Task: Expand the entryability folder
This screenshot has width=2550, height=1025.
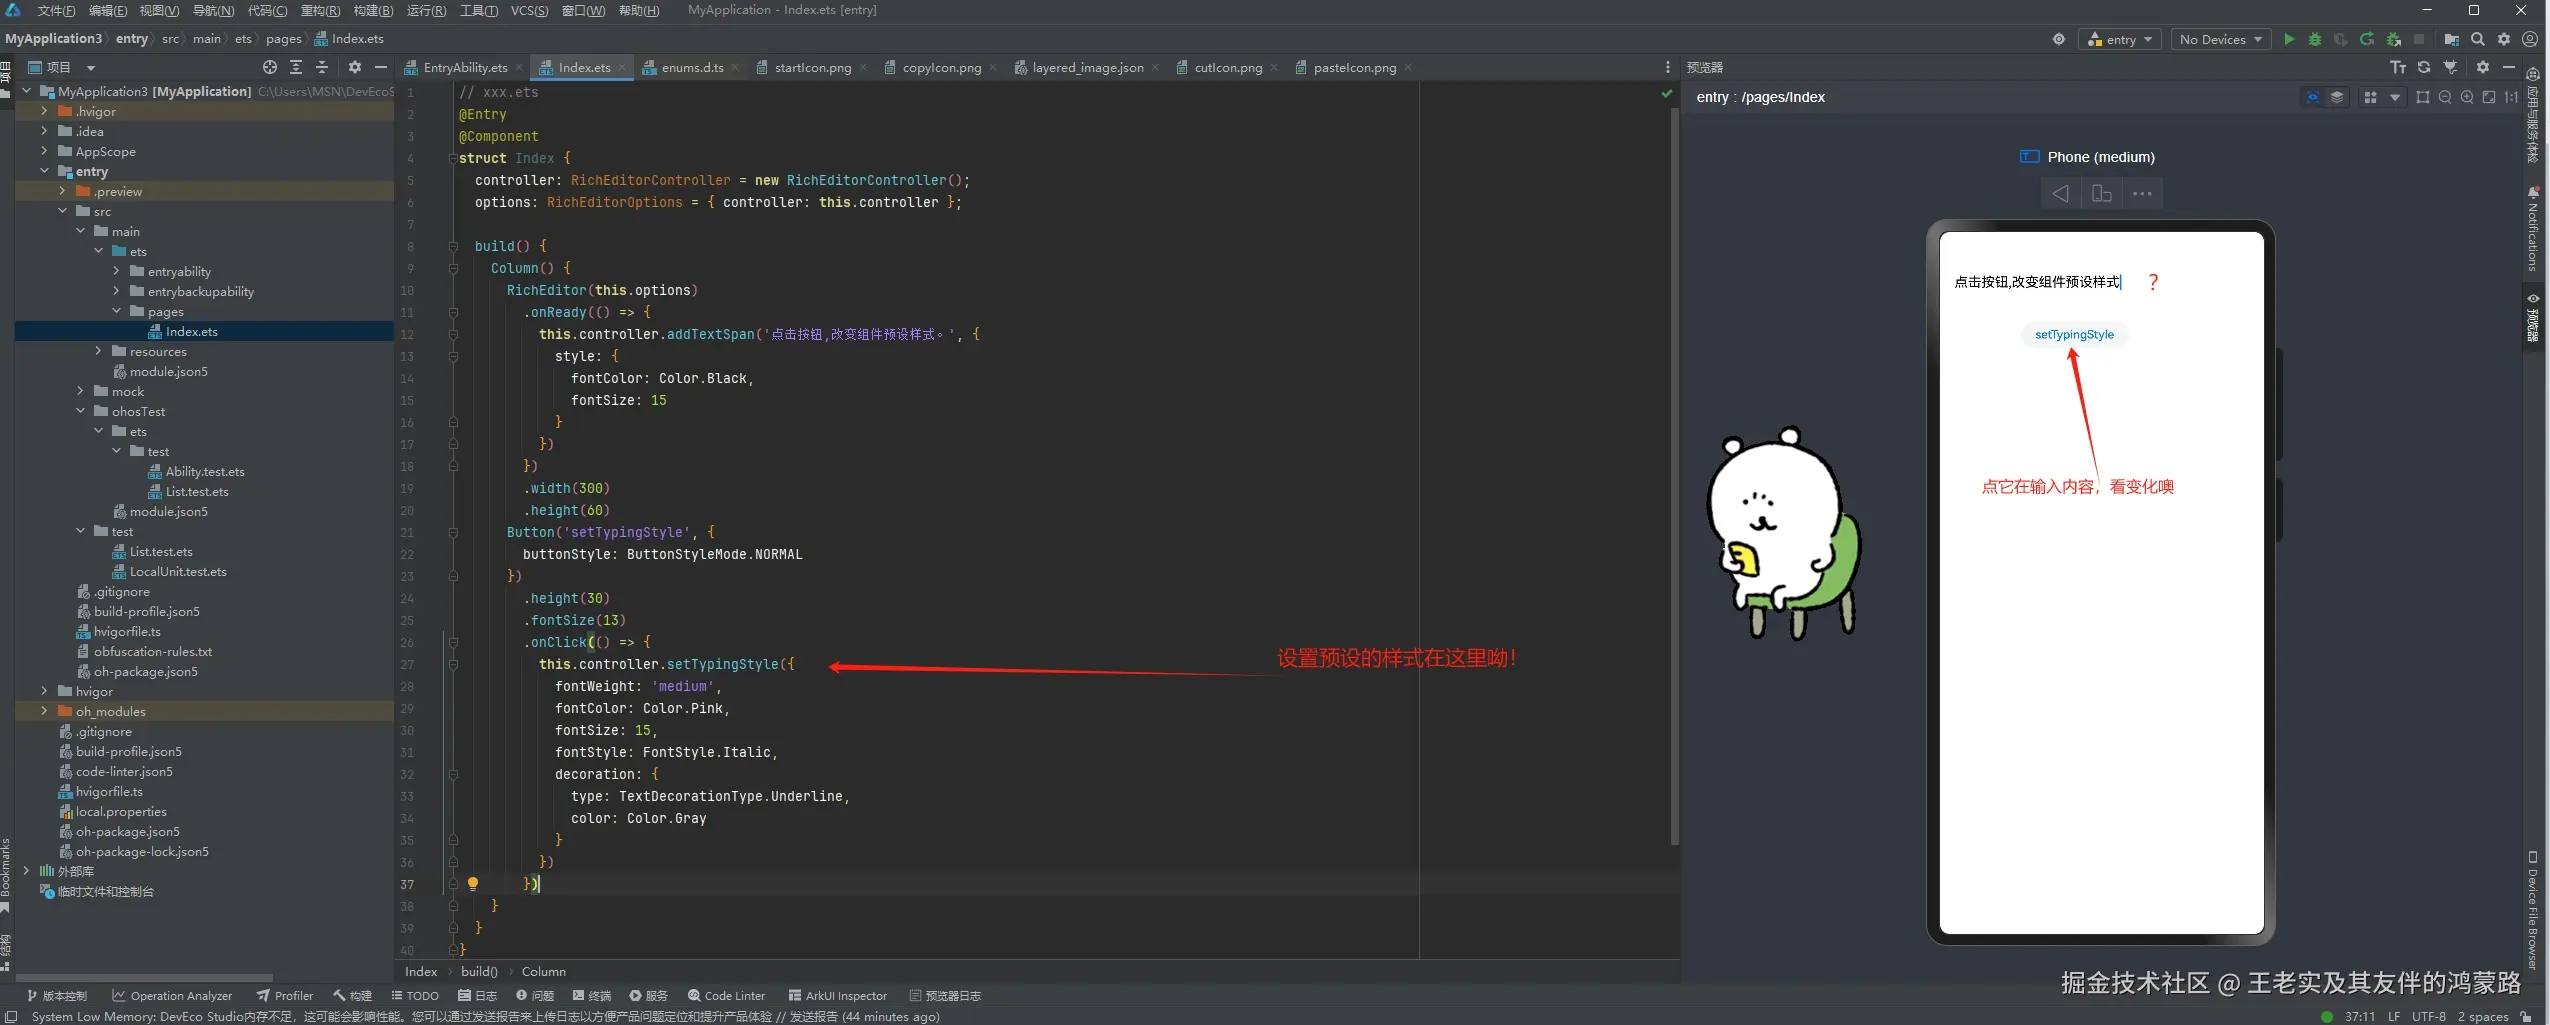Action: point(116,271)
